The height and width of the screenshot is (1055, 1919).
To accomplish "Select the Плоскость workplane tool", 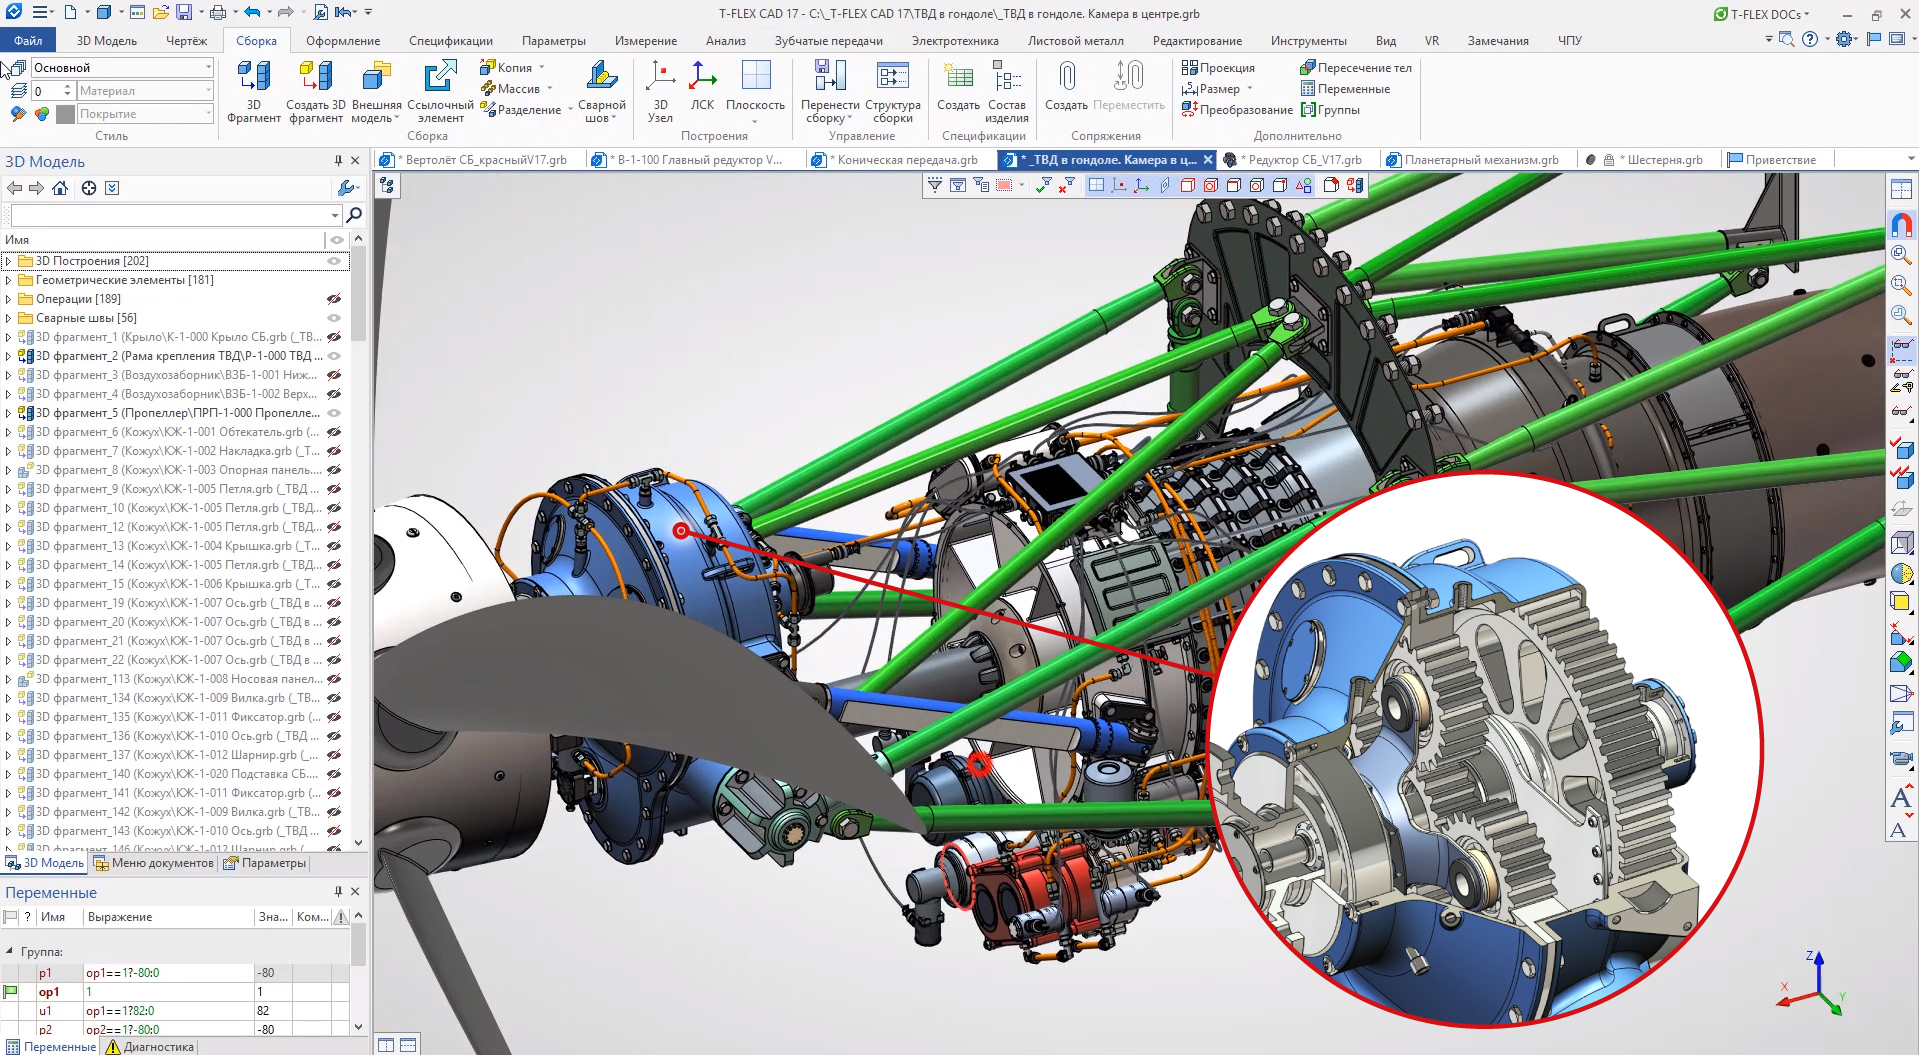I will tap(756, 78).
